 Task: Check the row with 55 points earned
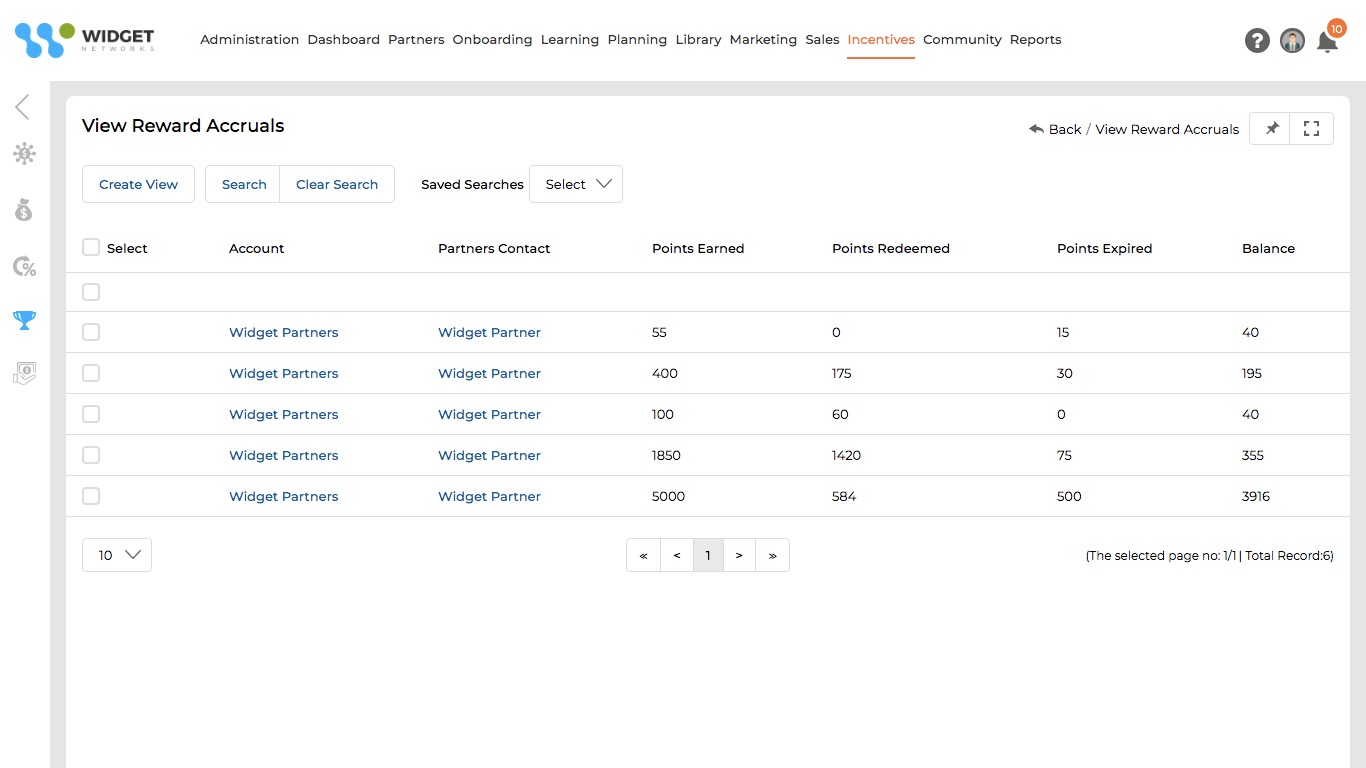[x=91, y=332]
